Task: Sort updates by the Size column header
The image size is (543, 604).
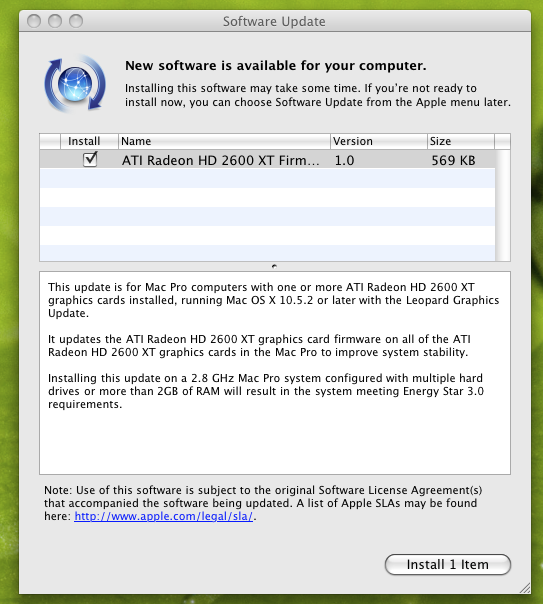Action: tap(461, 141)
